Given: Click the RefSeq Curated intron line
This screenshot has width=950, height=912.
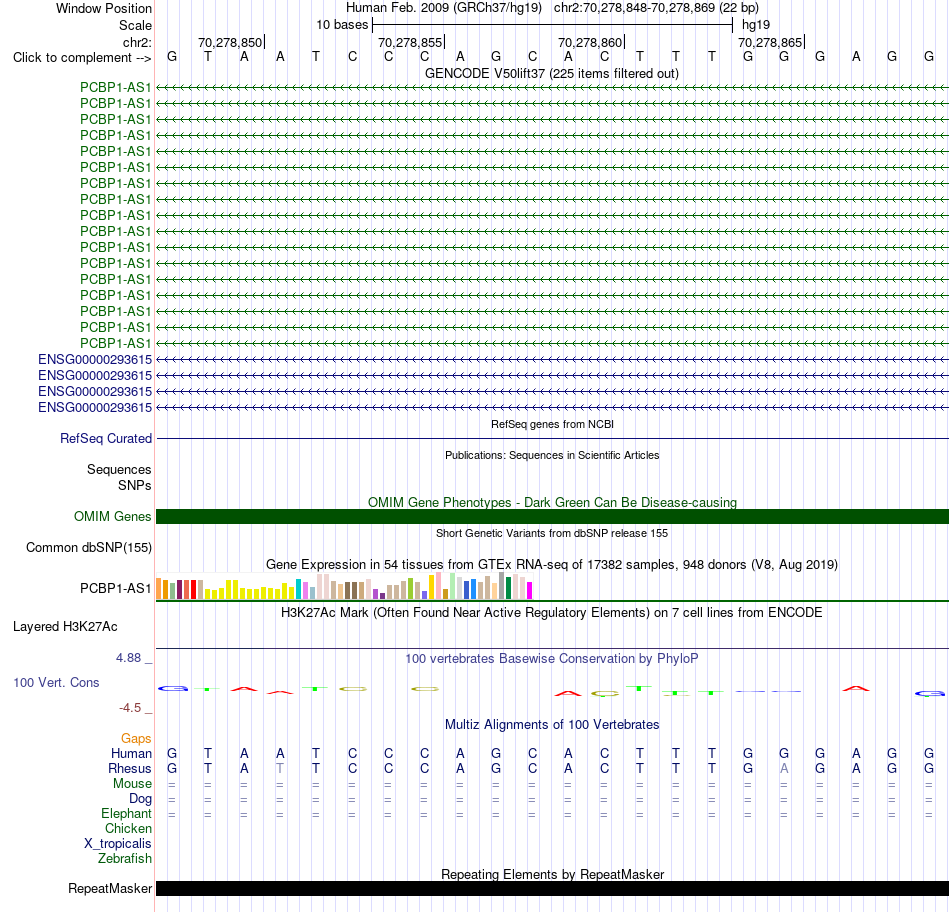Looking at the screenshot, I should pyautogui.click(x=552, y=438).
